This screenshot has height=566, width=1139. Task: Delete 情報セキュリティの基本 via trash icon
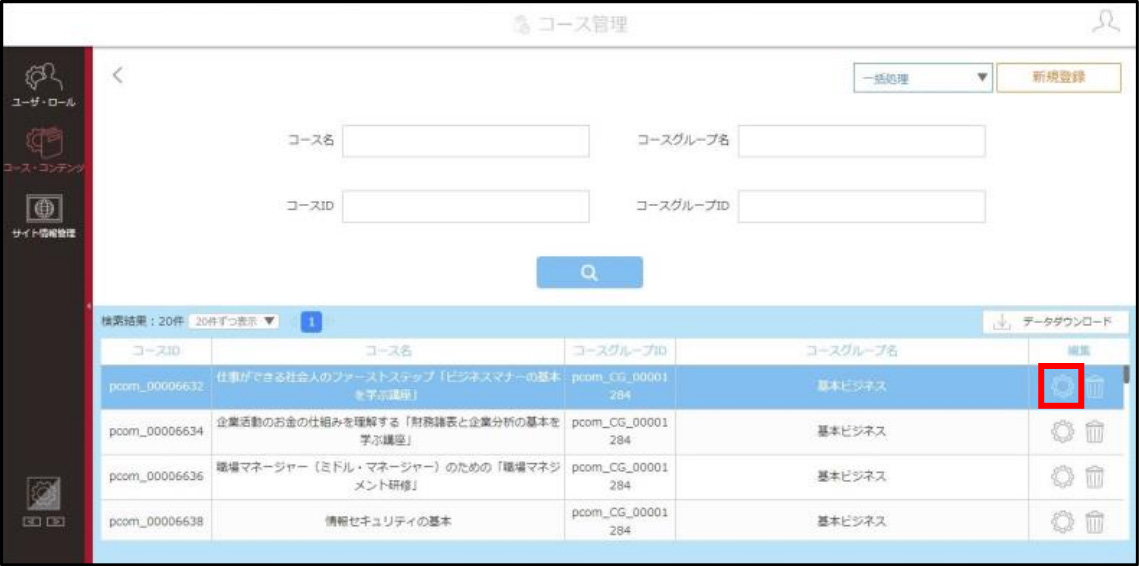(x=1095, y=522)
